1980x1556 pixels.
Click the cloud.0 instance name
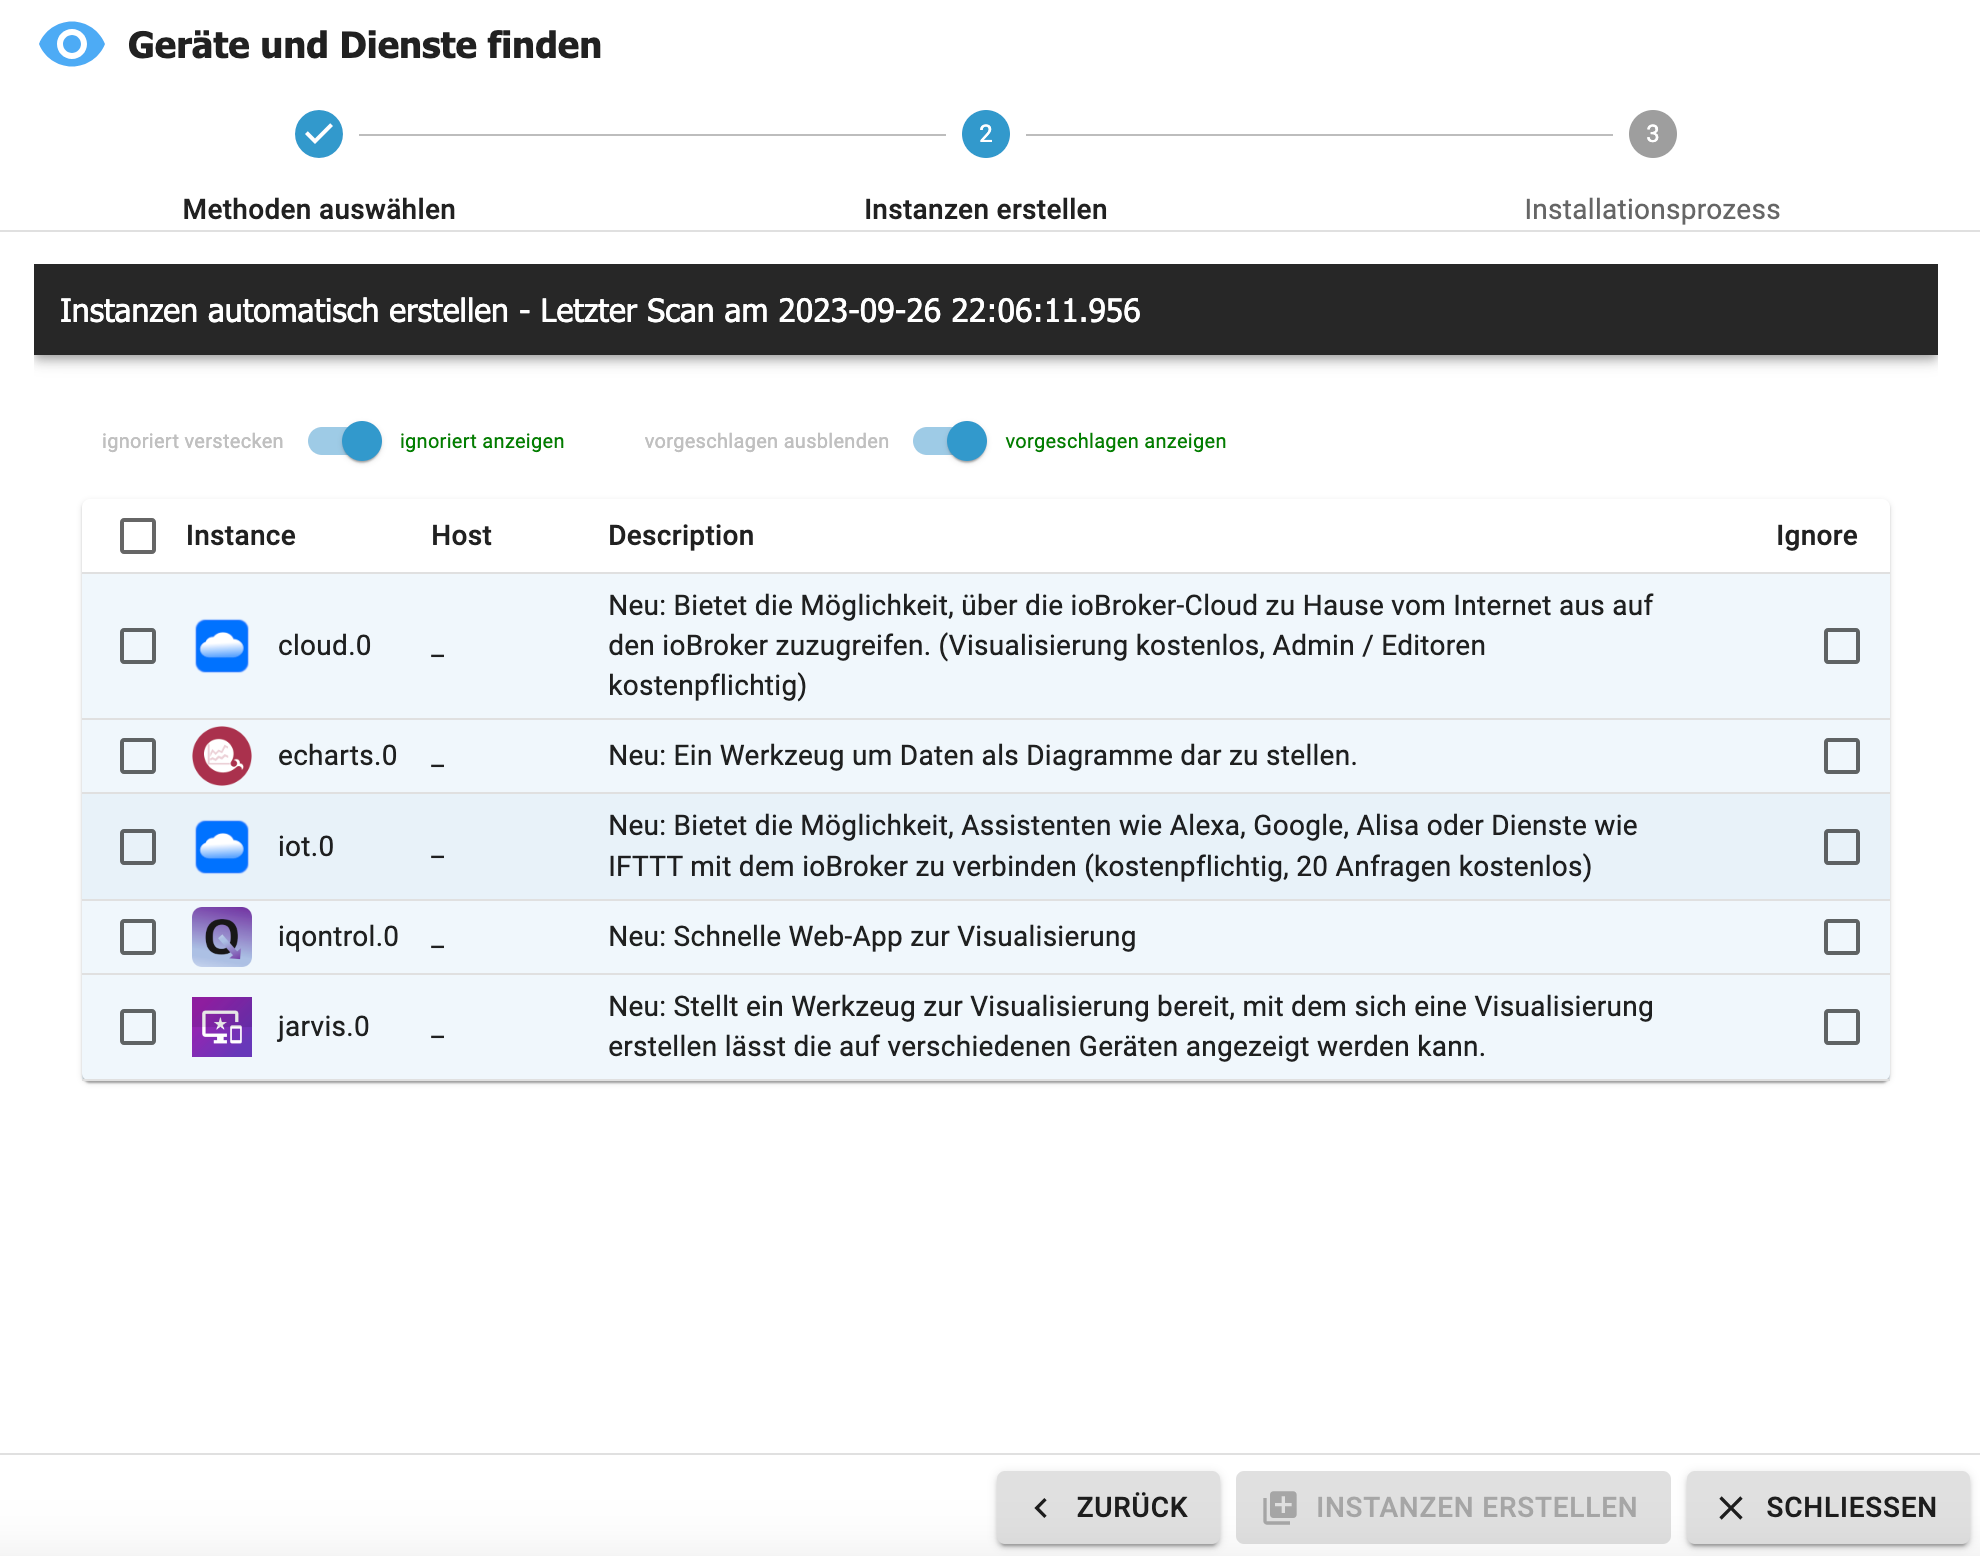point(324,646)
